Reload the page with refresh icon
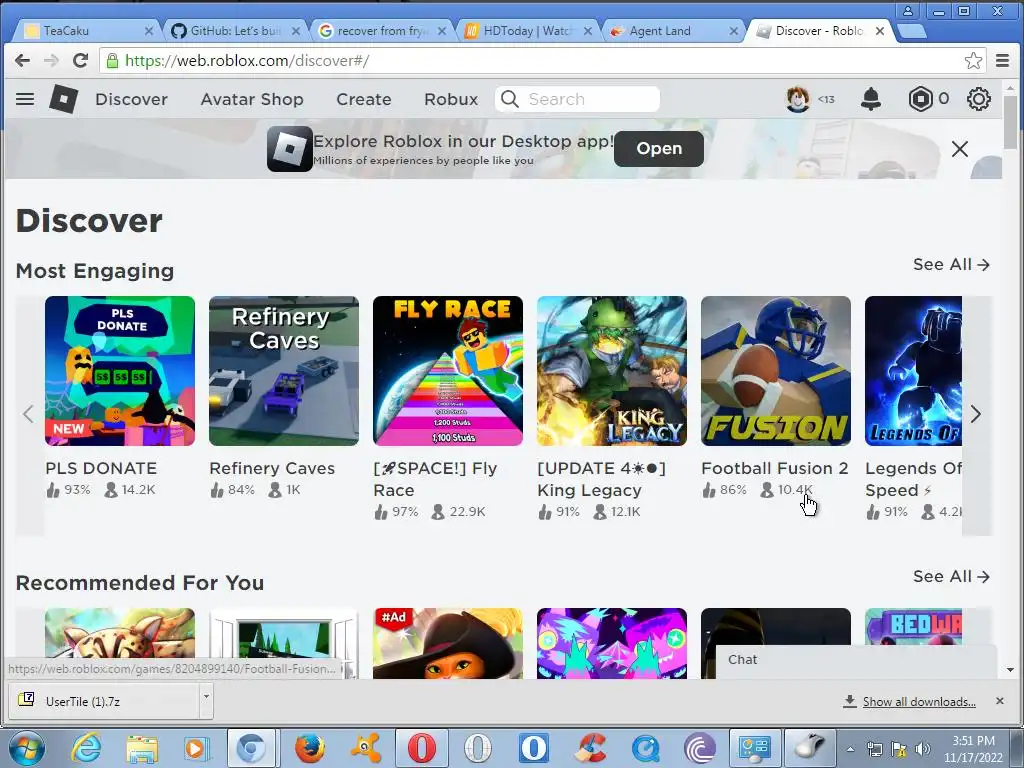 click(80, 61)
